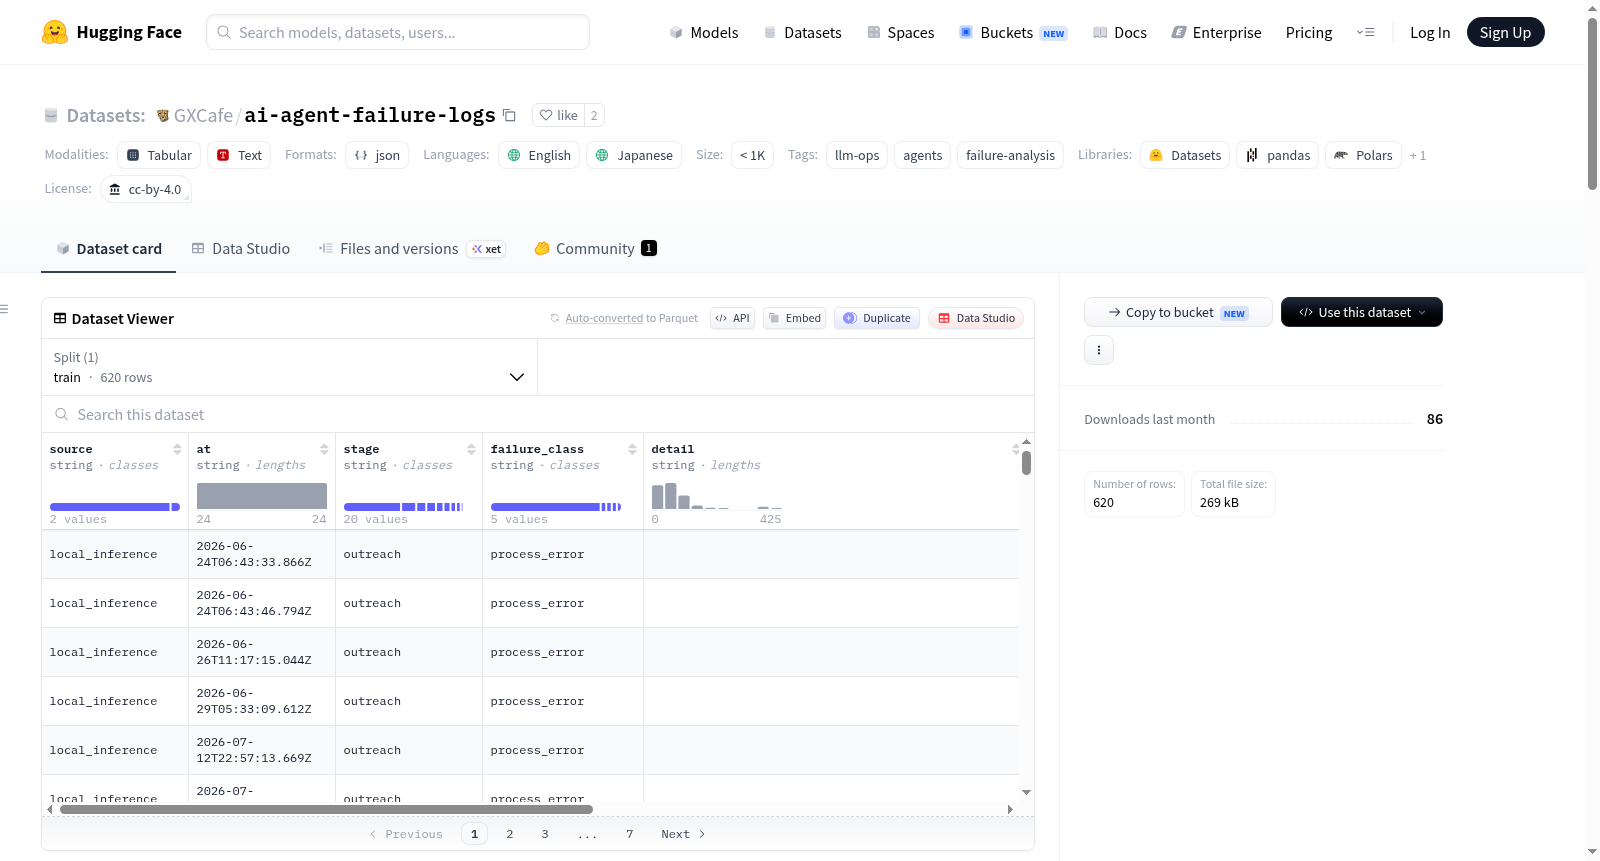Click the page vertical scrollbar
Viewport: 1600px width, 861px height.
[1592, 103]
